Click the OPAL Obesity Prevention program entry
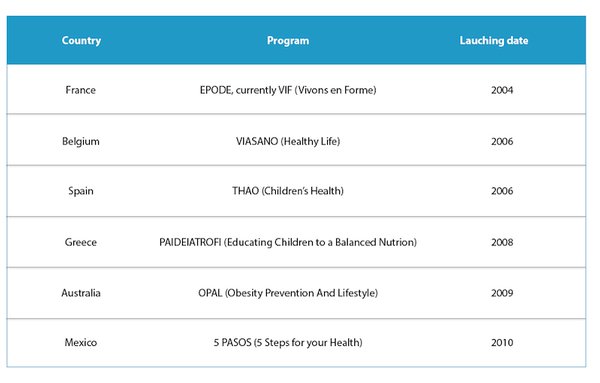 288,293
